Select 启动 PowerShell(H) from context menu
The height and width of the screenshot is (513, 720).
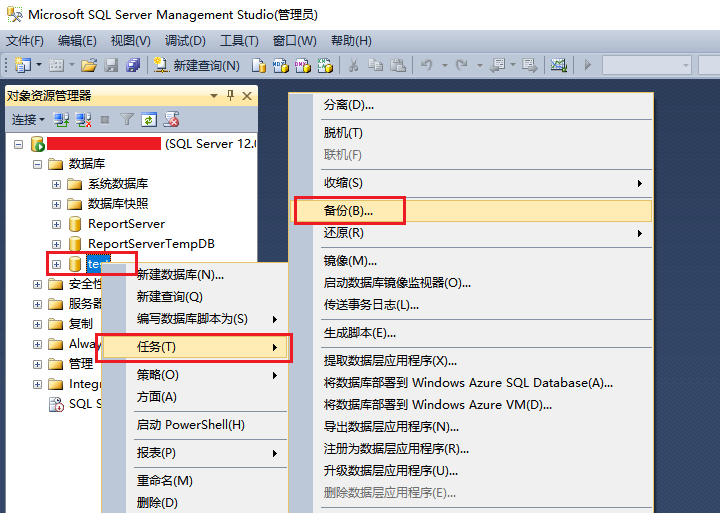click(190, 425)
